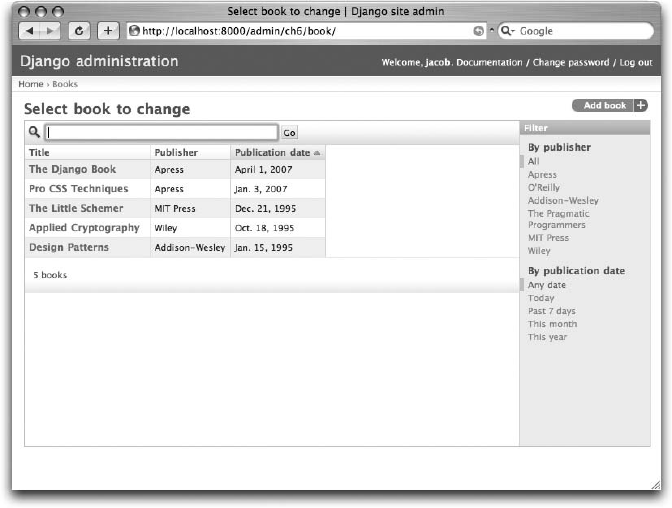This screenshot has width=672, height=508.
Task: Add a bookmark with the plus button
Action: pos(108,31)
